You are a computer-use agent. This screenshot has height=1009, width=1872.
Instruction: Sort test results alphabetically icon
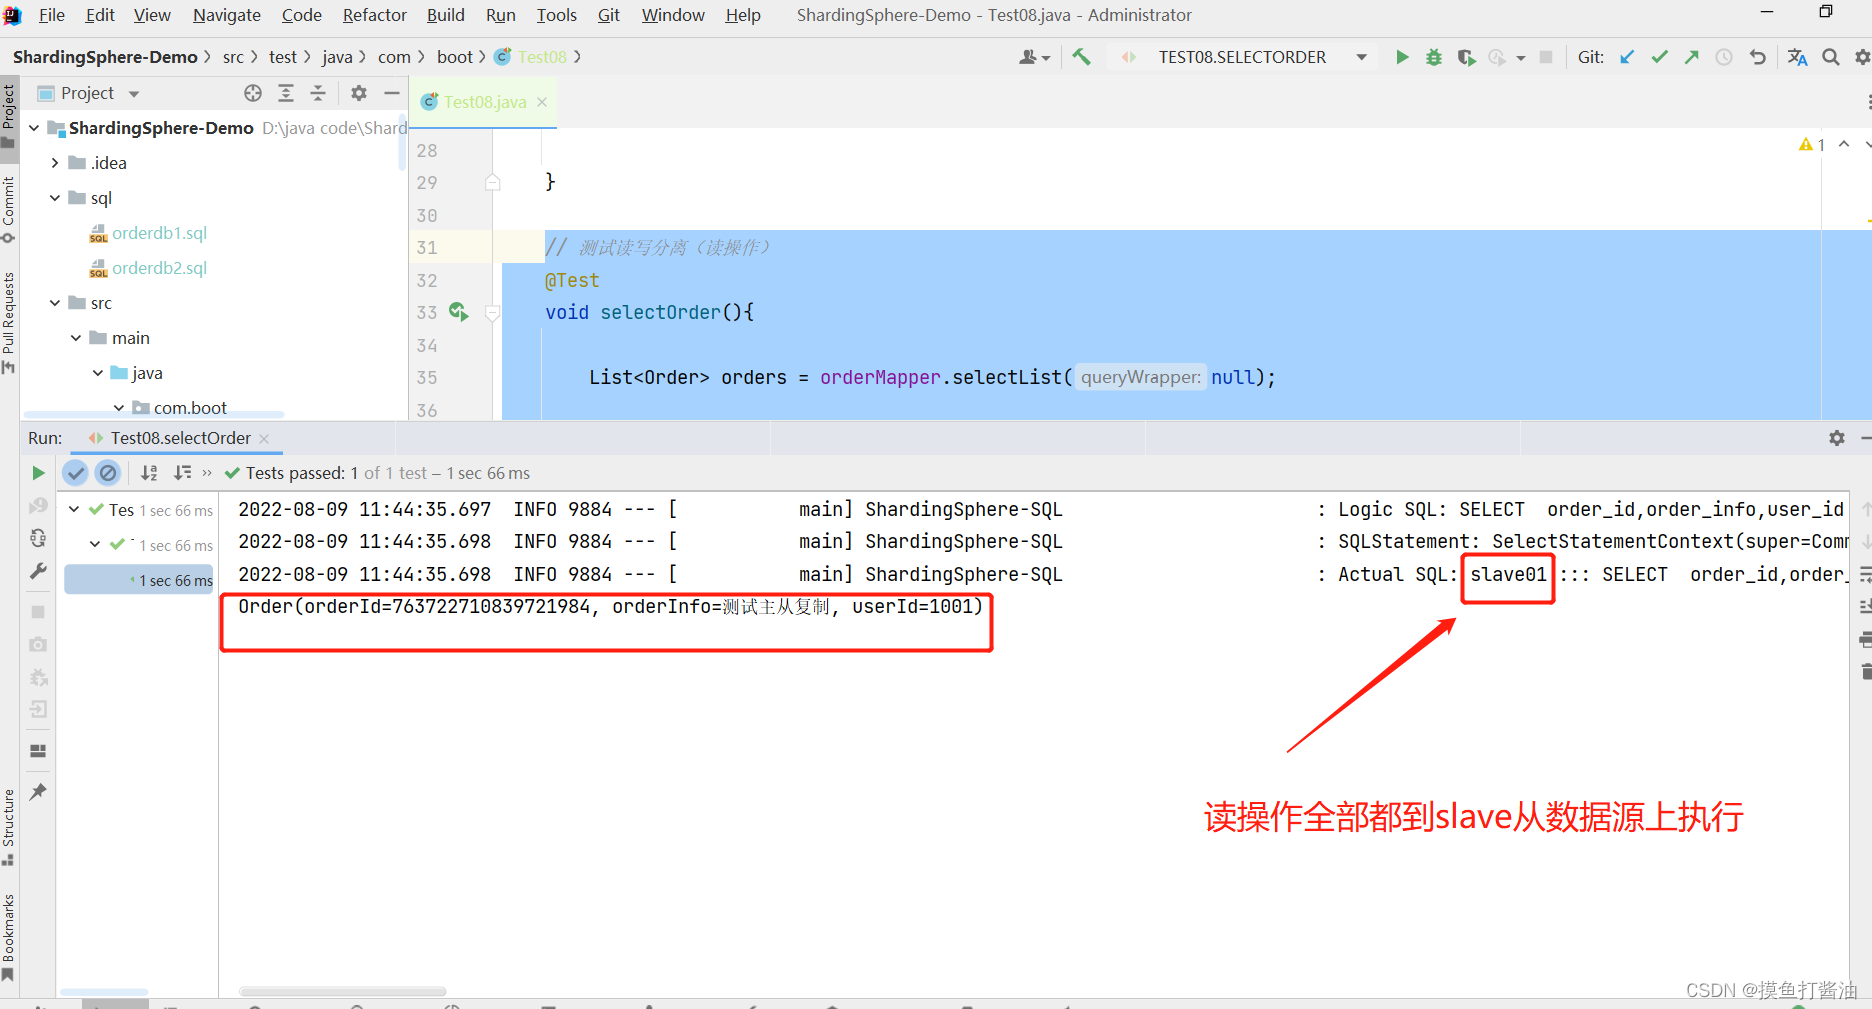(149, 473)
